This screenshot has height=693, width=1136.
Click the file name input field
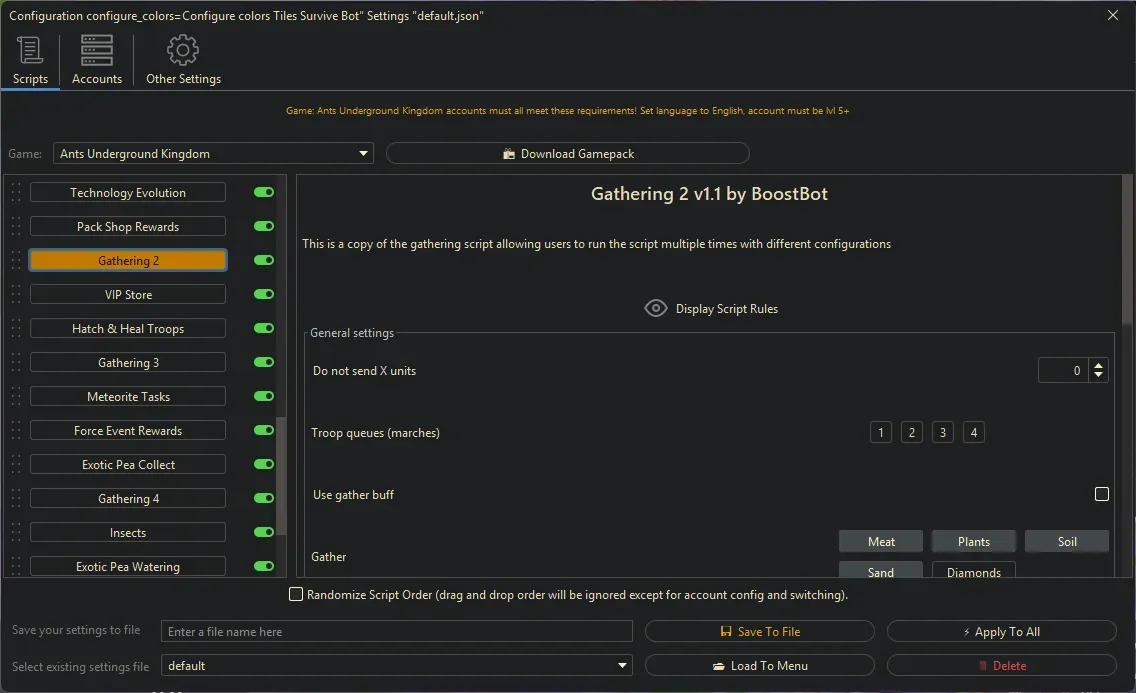coord(397,632)
